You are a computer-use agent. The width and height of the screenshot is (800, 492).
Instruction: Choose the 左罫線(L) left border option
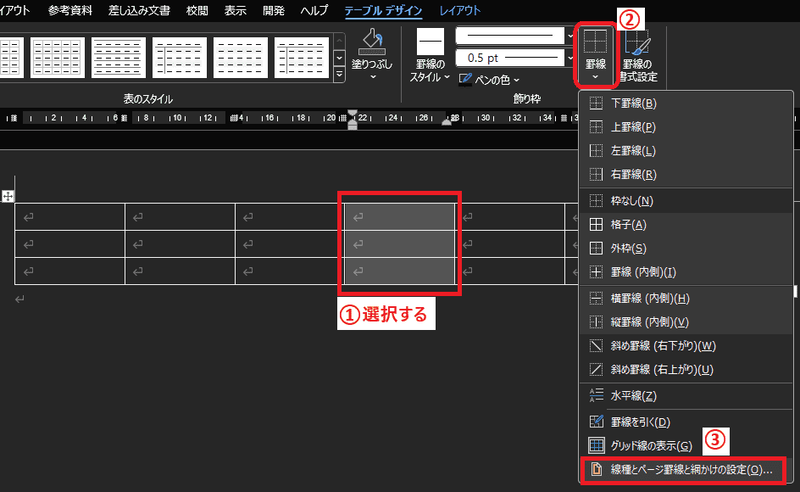686,151
